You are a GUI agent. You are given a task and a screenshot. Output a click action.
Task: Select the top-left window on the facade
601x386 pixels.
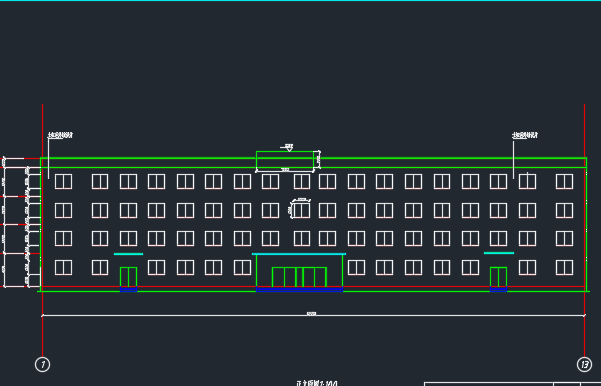click(63, 181)
